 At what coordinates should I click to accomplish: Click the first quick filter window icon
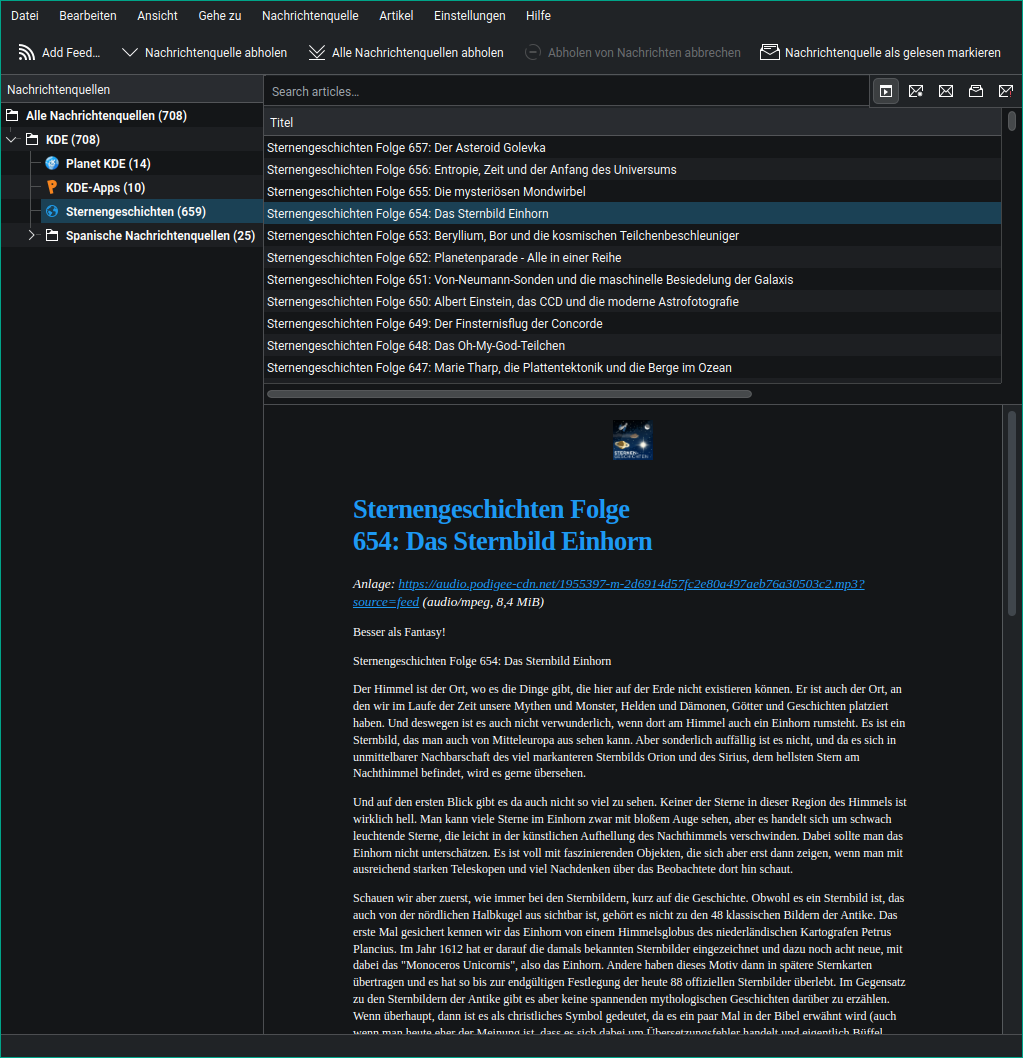click(885, 91)
